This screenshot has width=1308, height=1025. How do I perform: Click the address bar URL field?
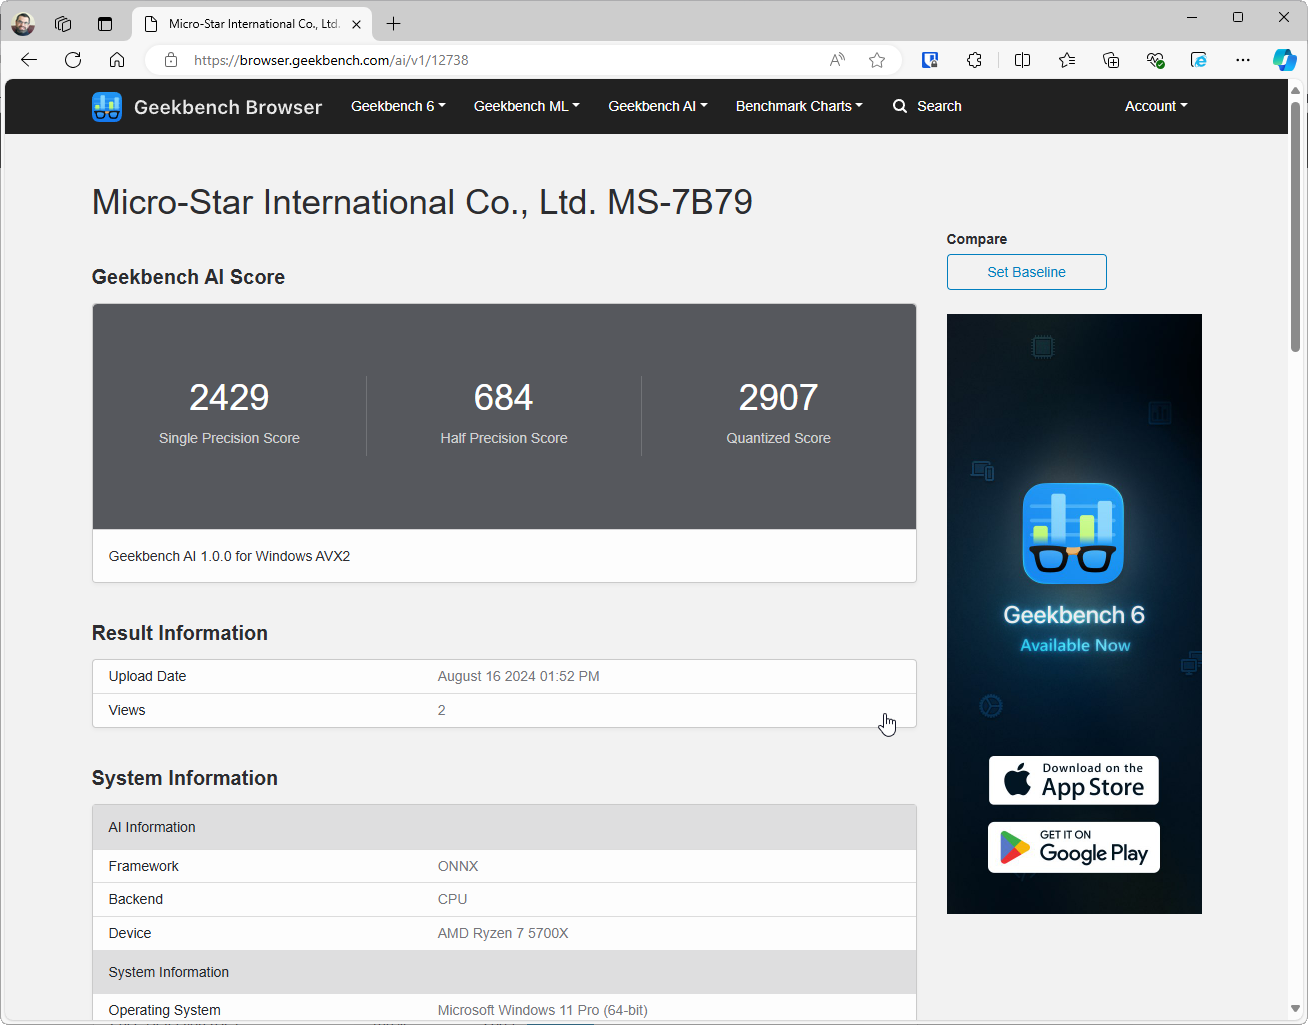500,60
